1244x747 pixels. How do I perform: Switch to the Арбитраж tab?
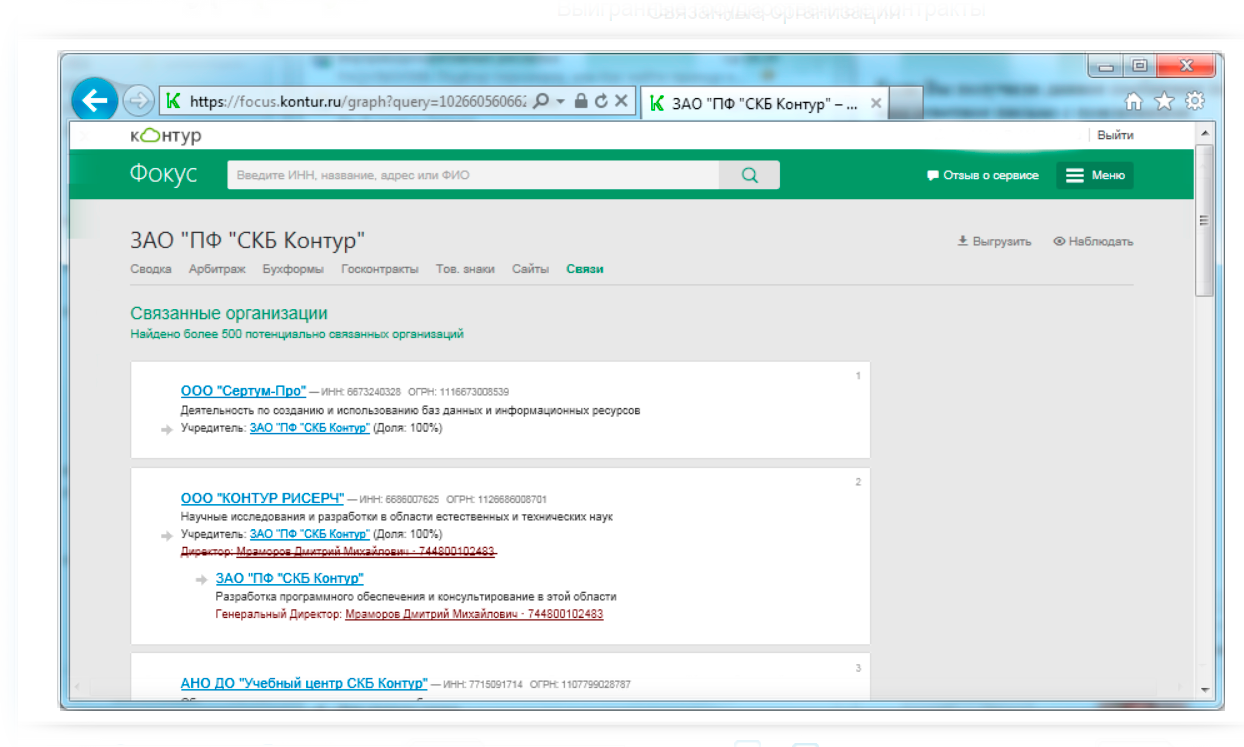tap(217, 269)
